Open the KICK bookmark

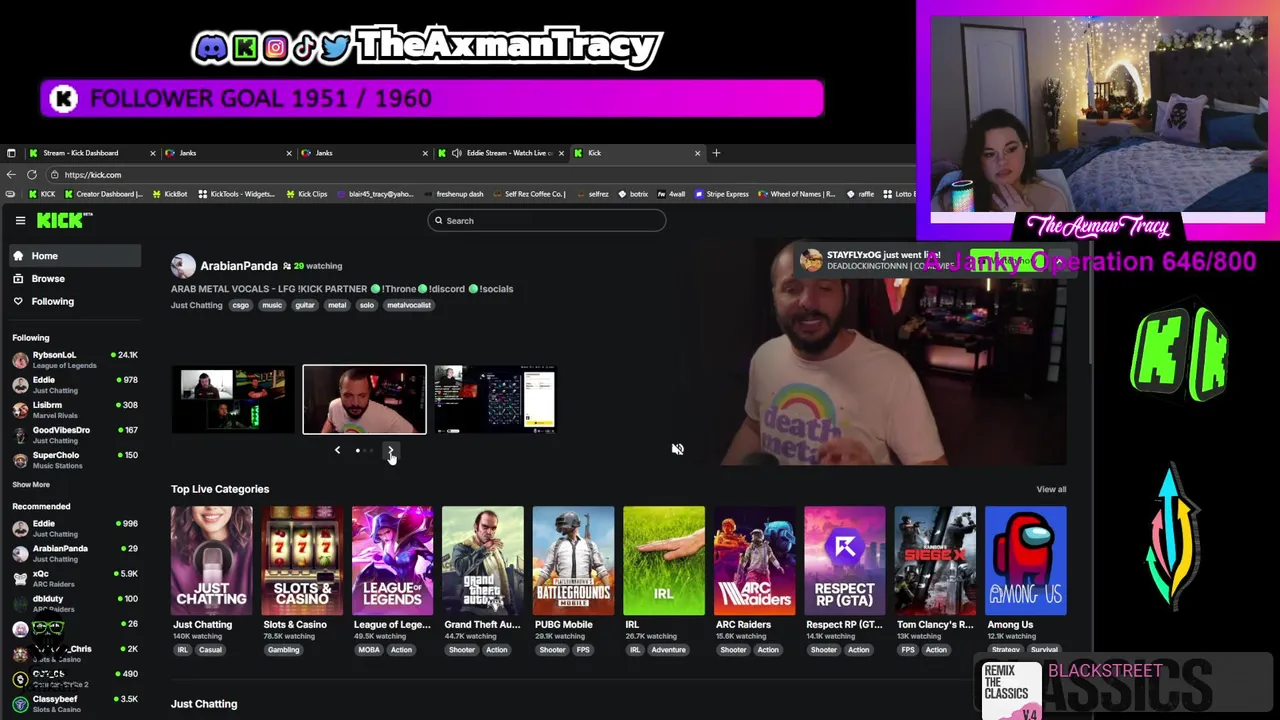click(42, 194)
